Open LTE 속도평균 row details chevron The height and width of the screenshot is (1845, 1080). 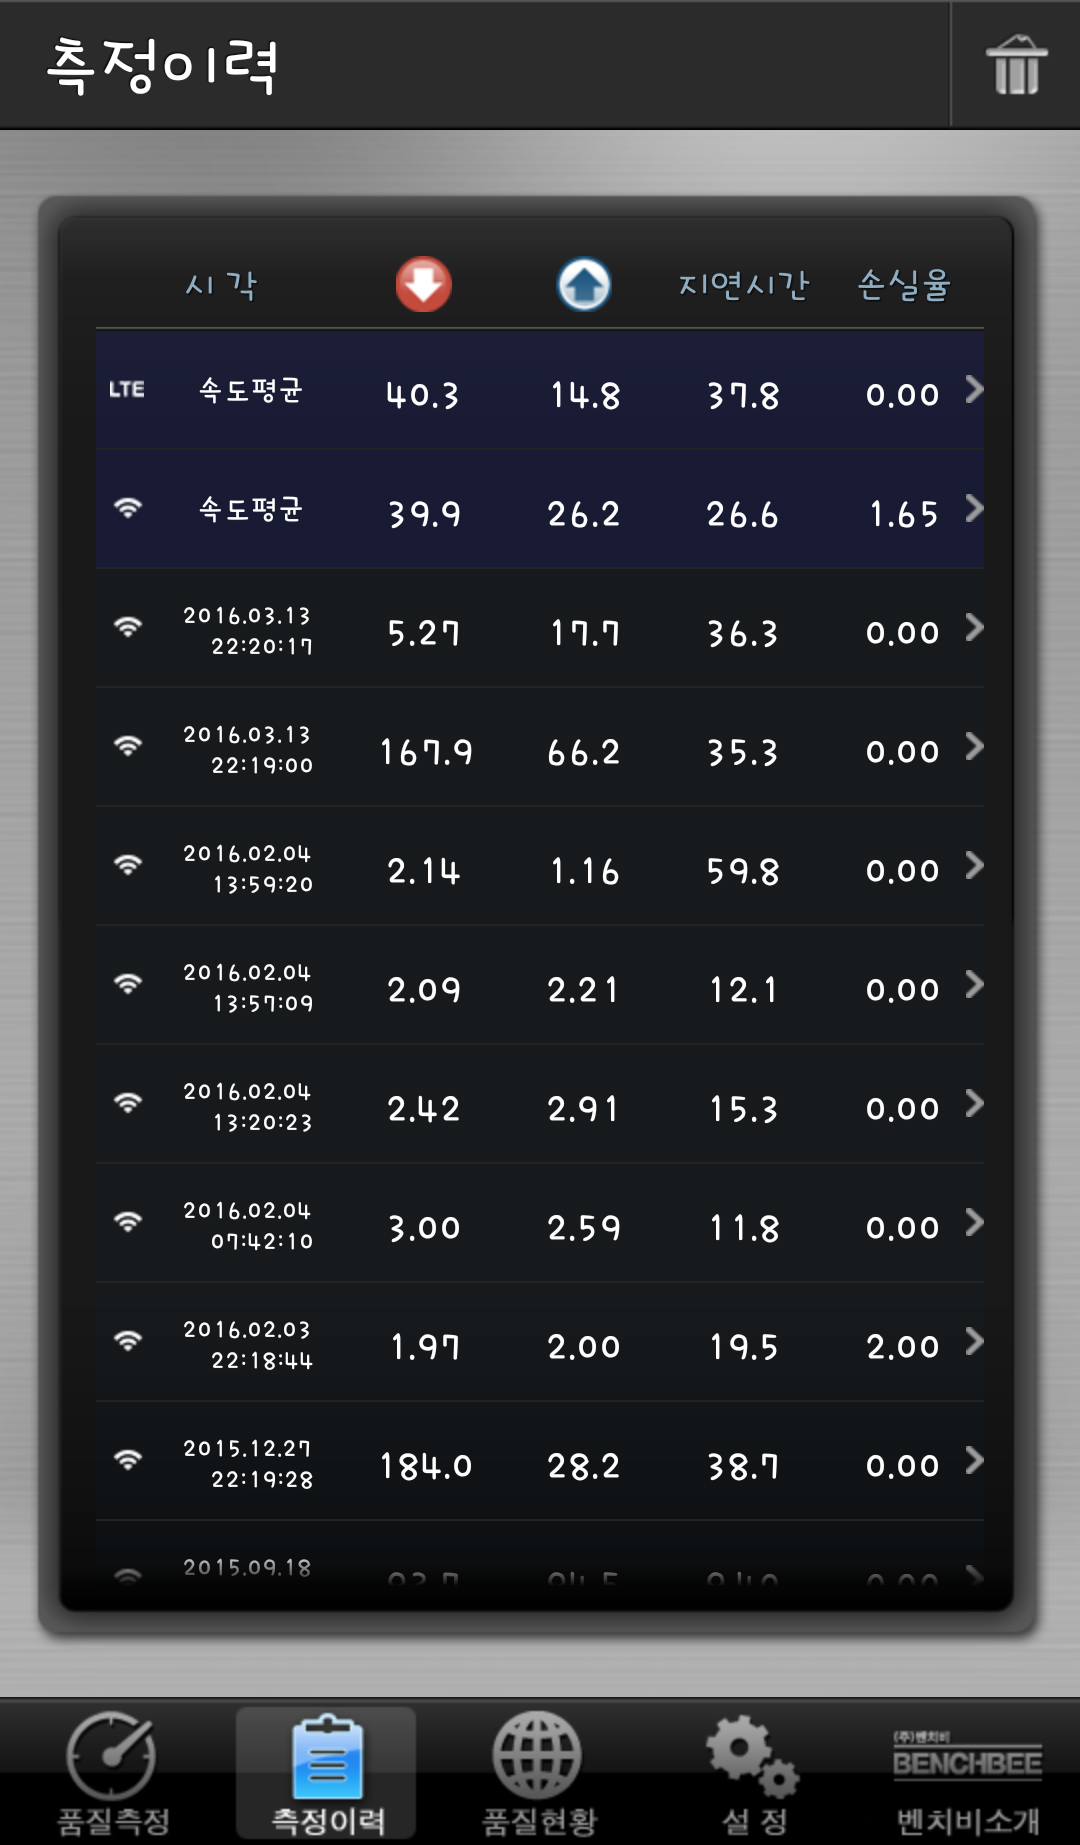[x=974, y=389]
